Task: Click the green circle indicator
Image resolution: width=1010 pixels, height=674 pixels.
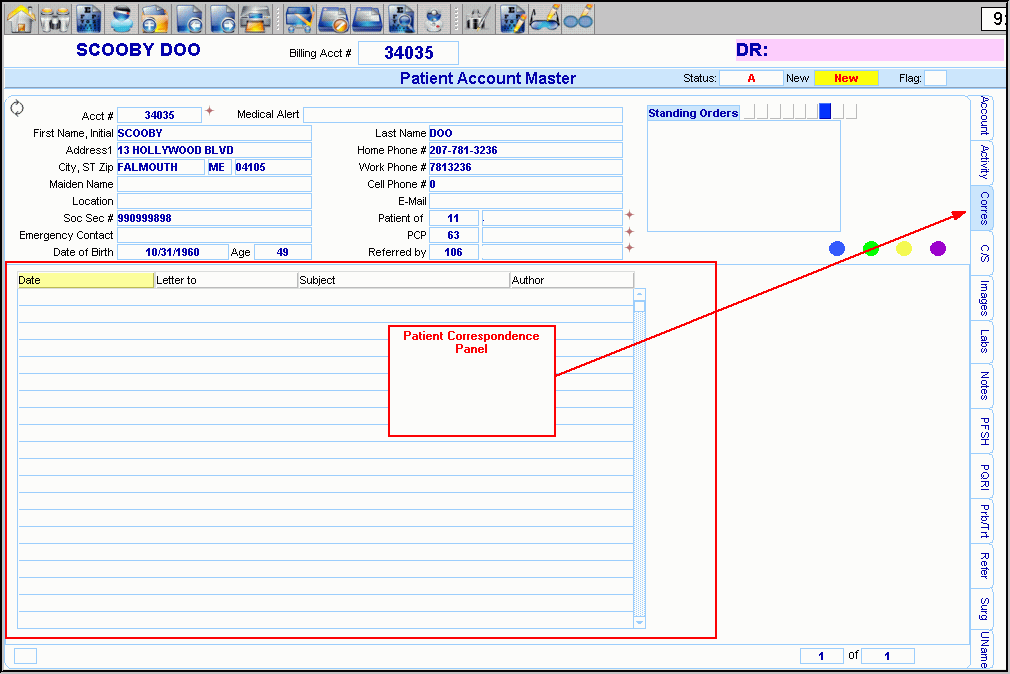Action: pyautogui.click(x=871, y=249)
